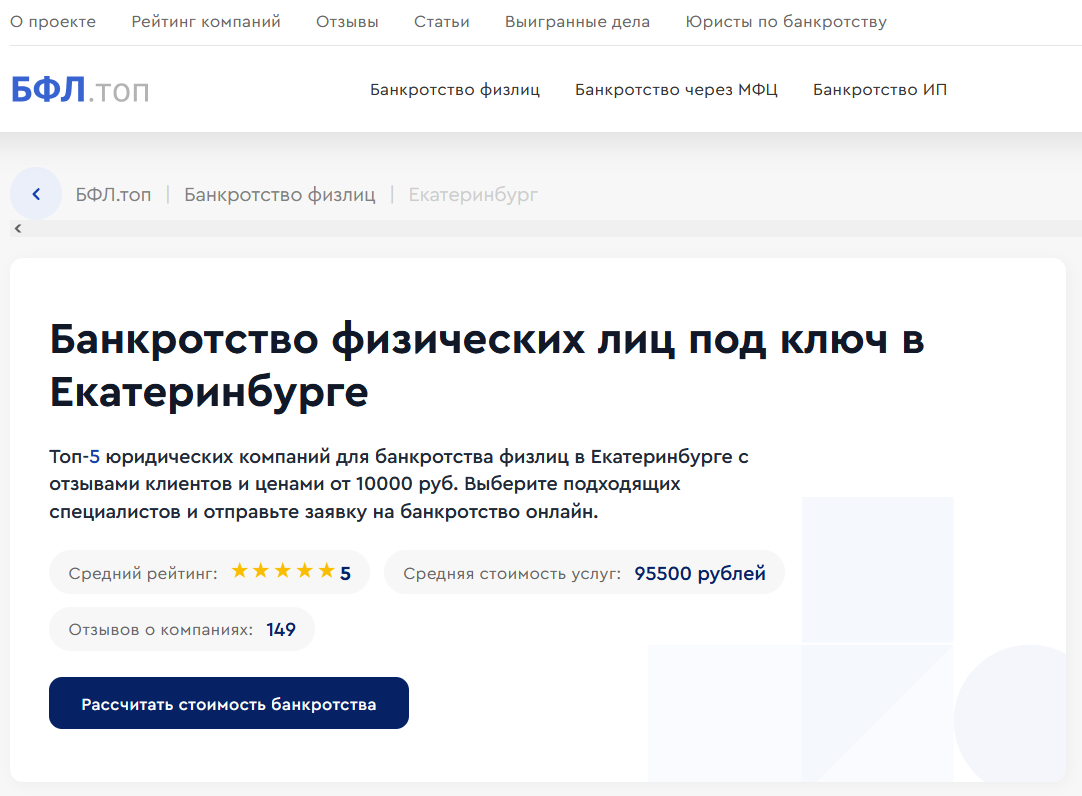This screenshot has height=796, width=1082.
Task: Click the БФЛ.топ breadcrumb link
Action: pos(113,195)
